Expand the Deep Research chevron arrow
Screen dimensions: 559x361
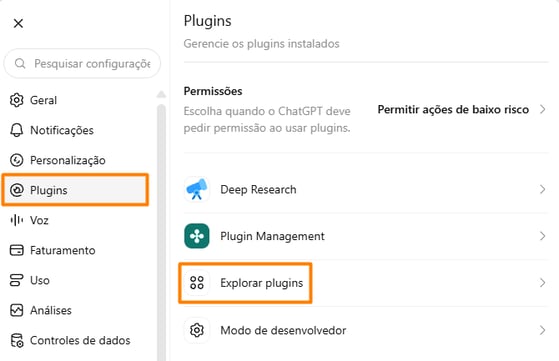click(542, 189)
